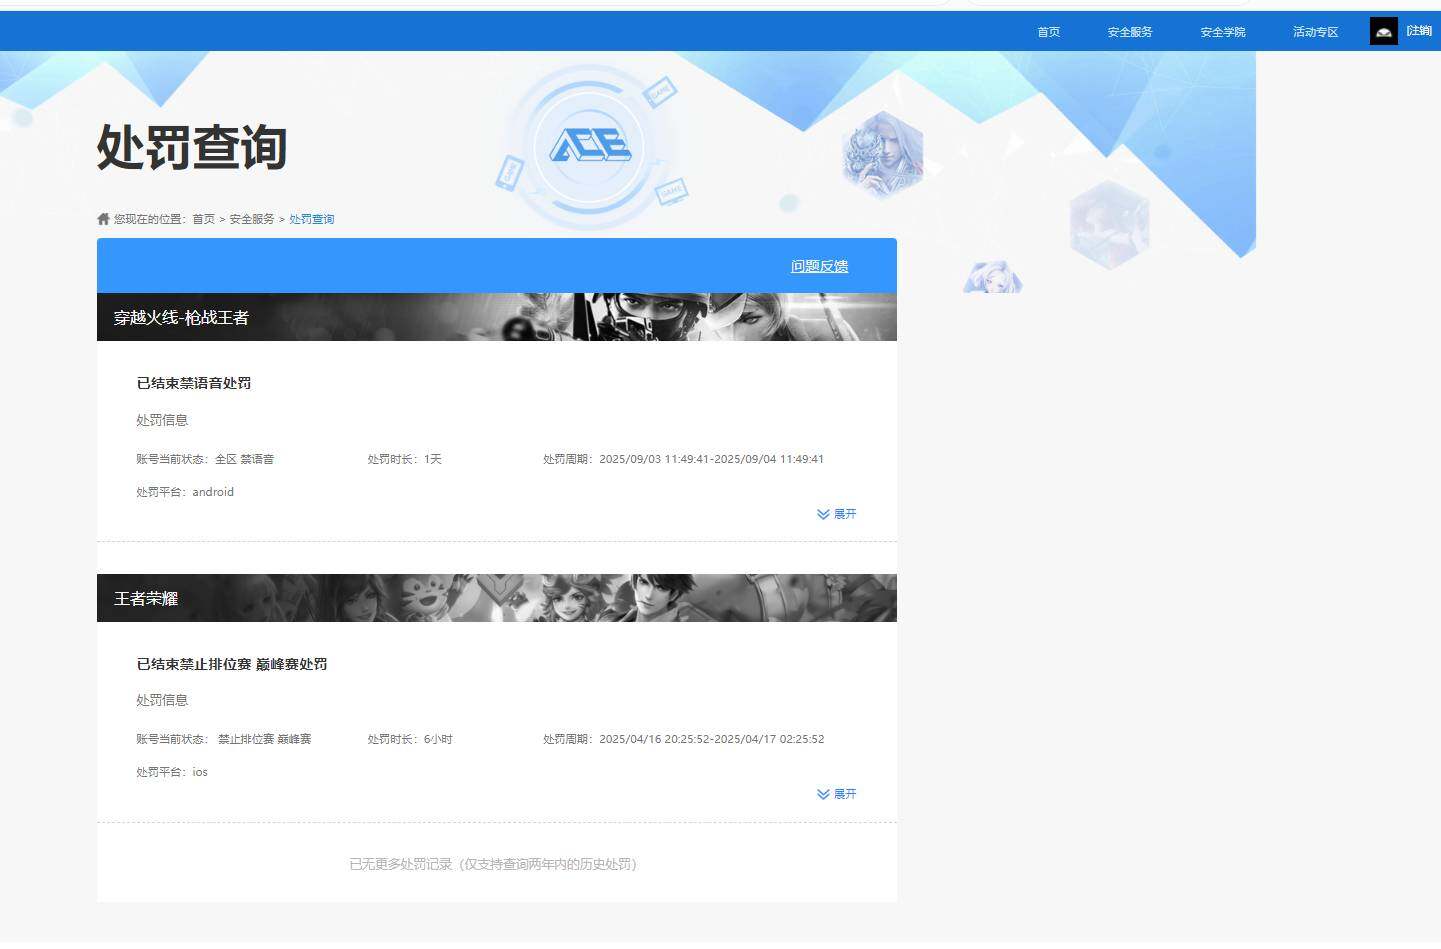Click the ACE logo emblem

(x=590, y=147)
